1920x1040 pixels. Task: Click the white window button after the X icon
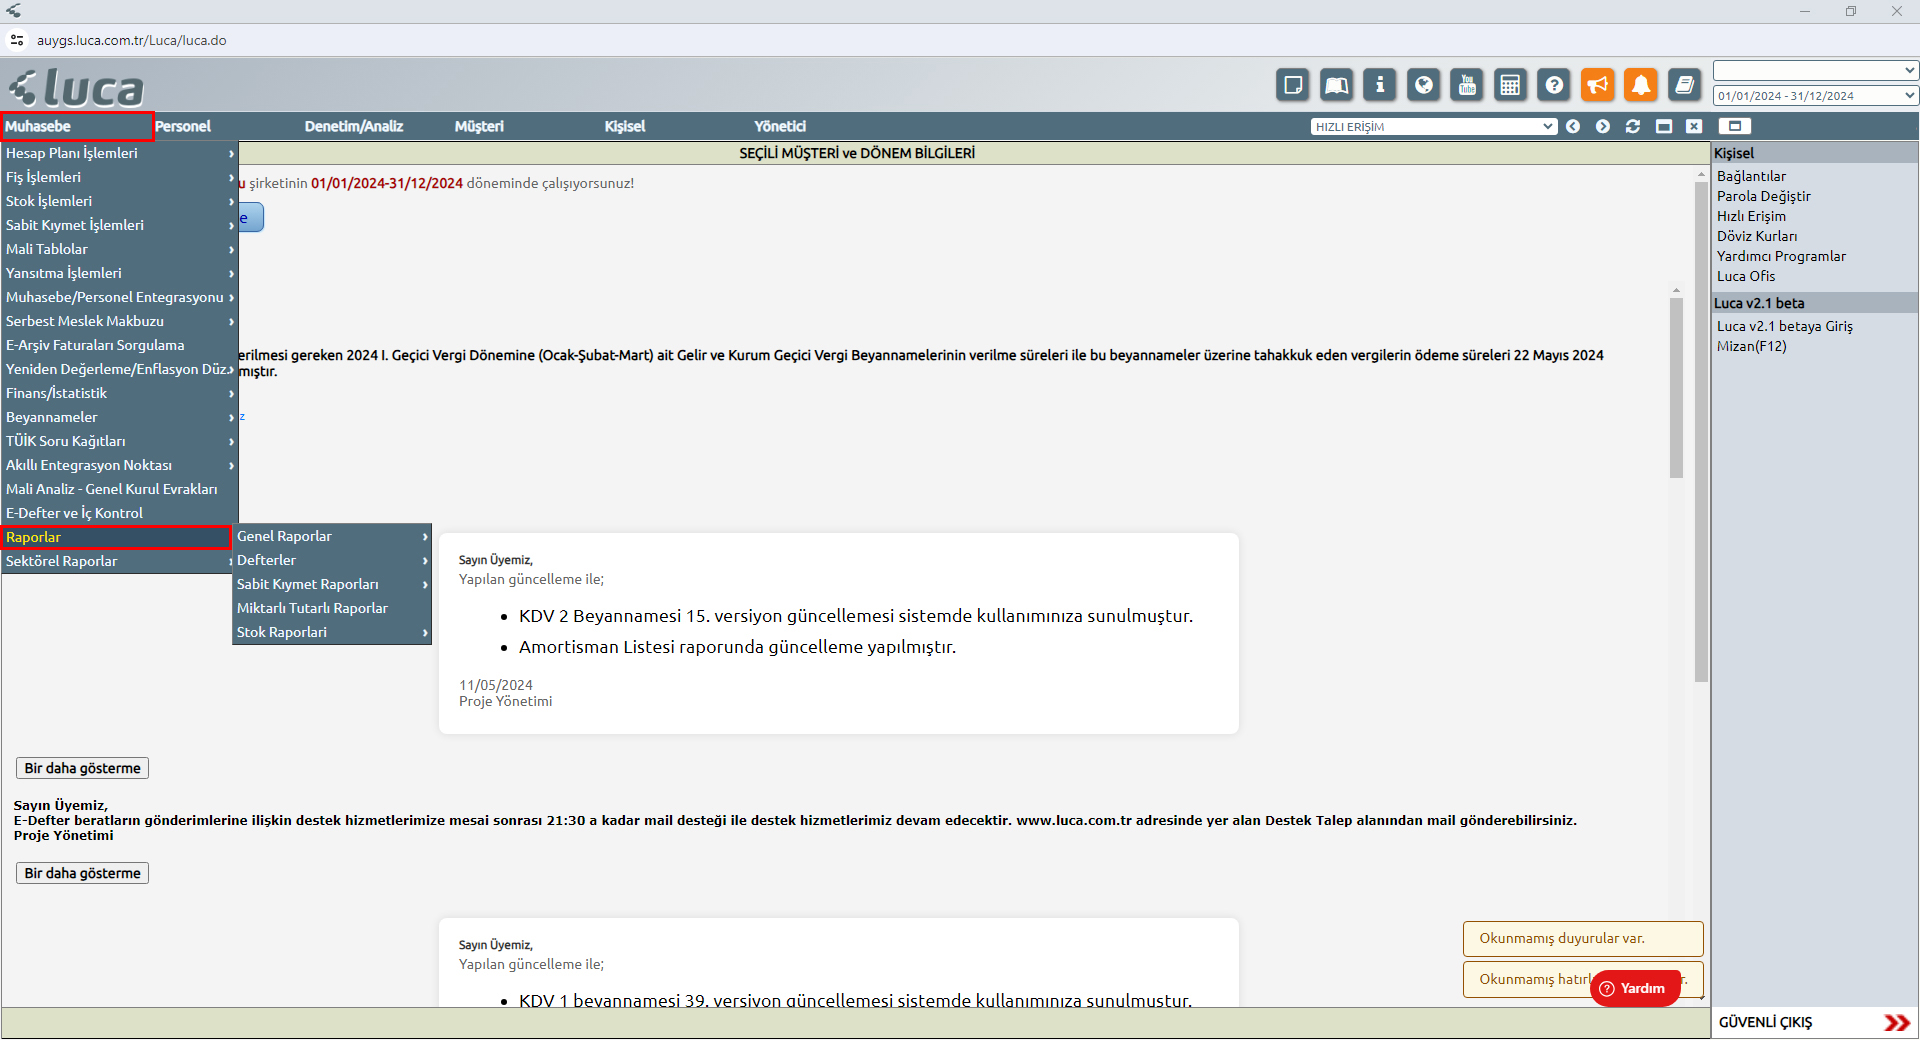(1735, 126)
